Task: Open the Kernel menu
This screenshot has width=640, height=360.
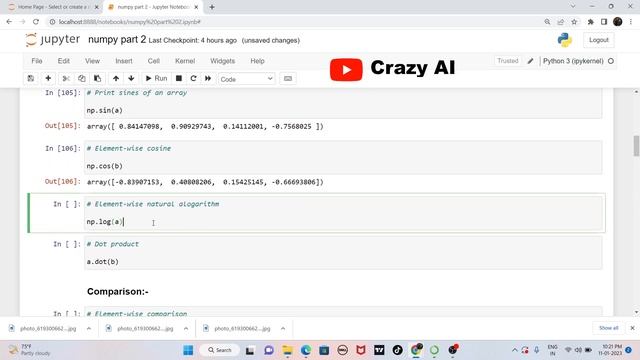Action: pos(185,61)
